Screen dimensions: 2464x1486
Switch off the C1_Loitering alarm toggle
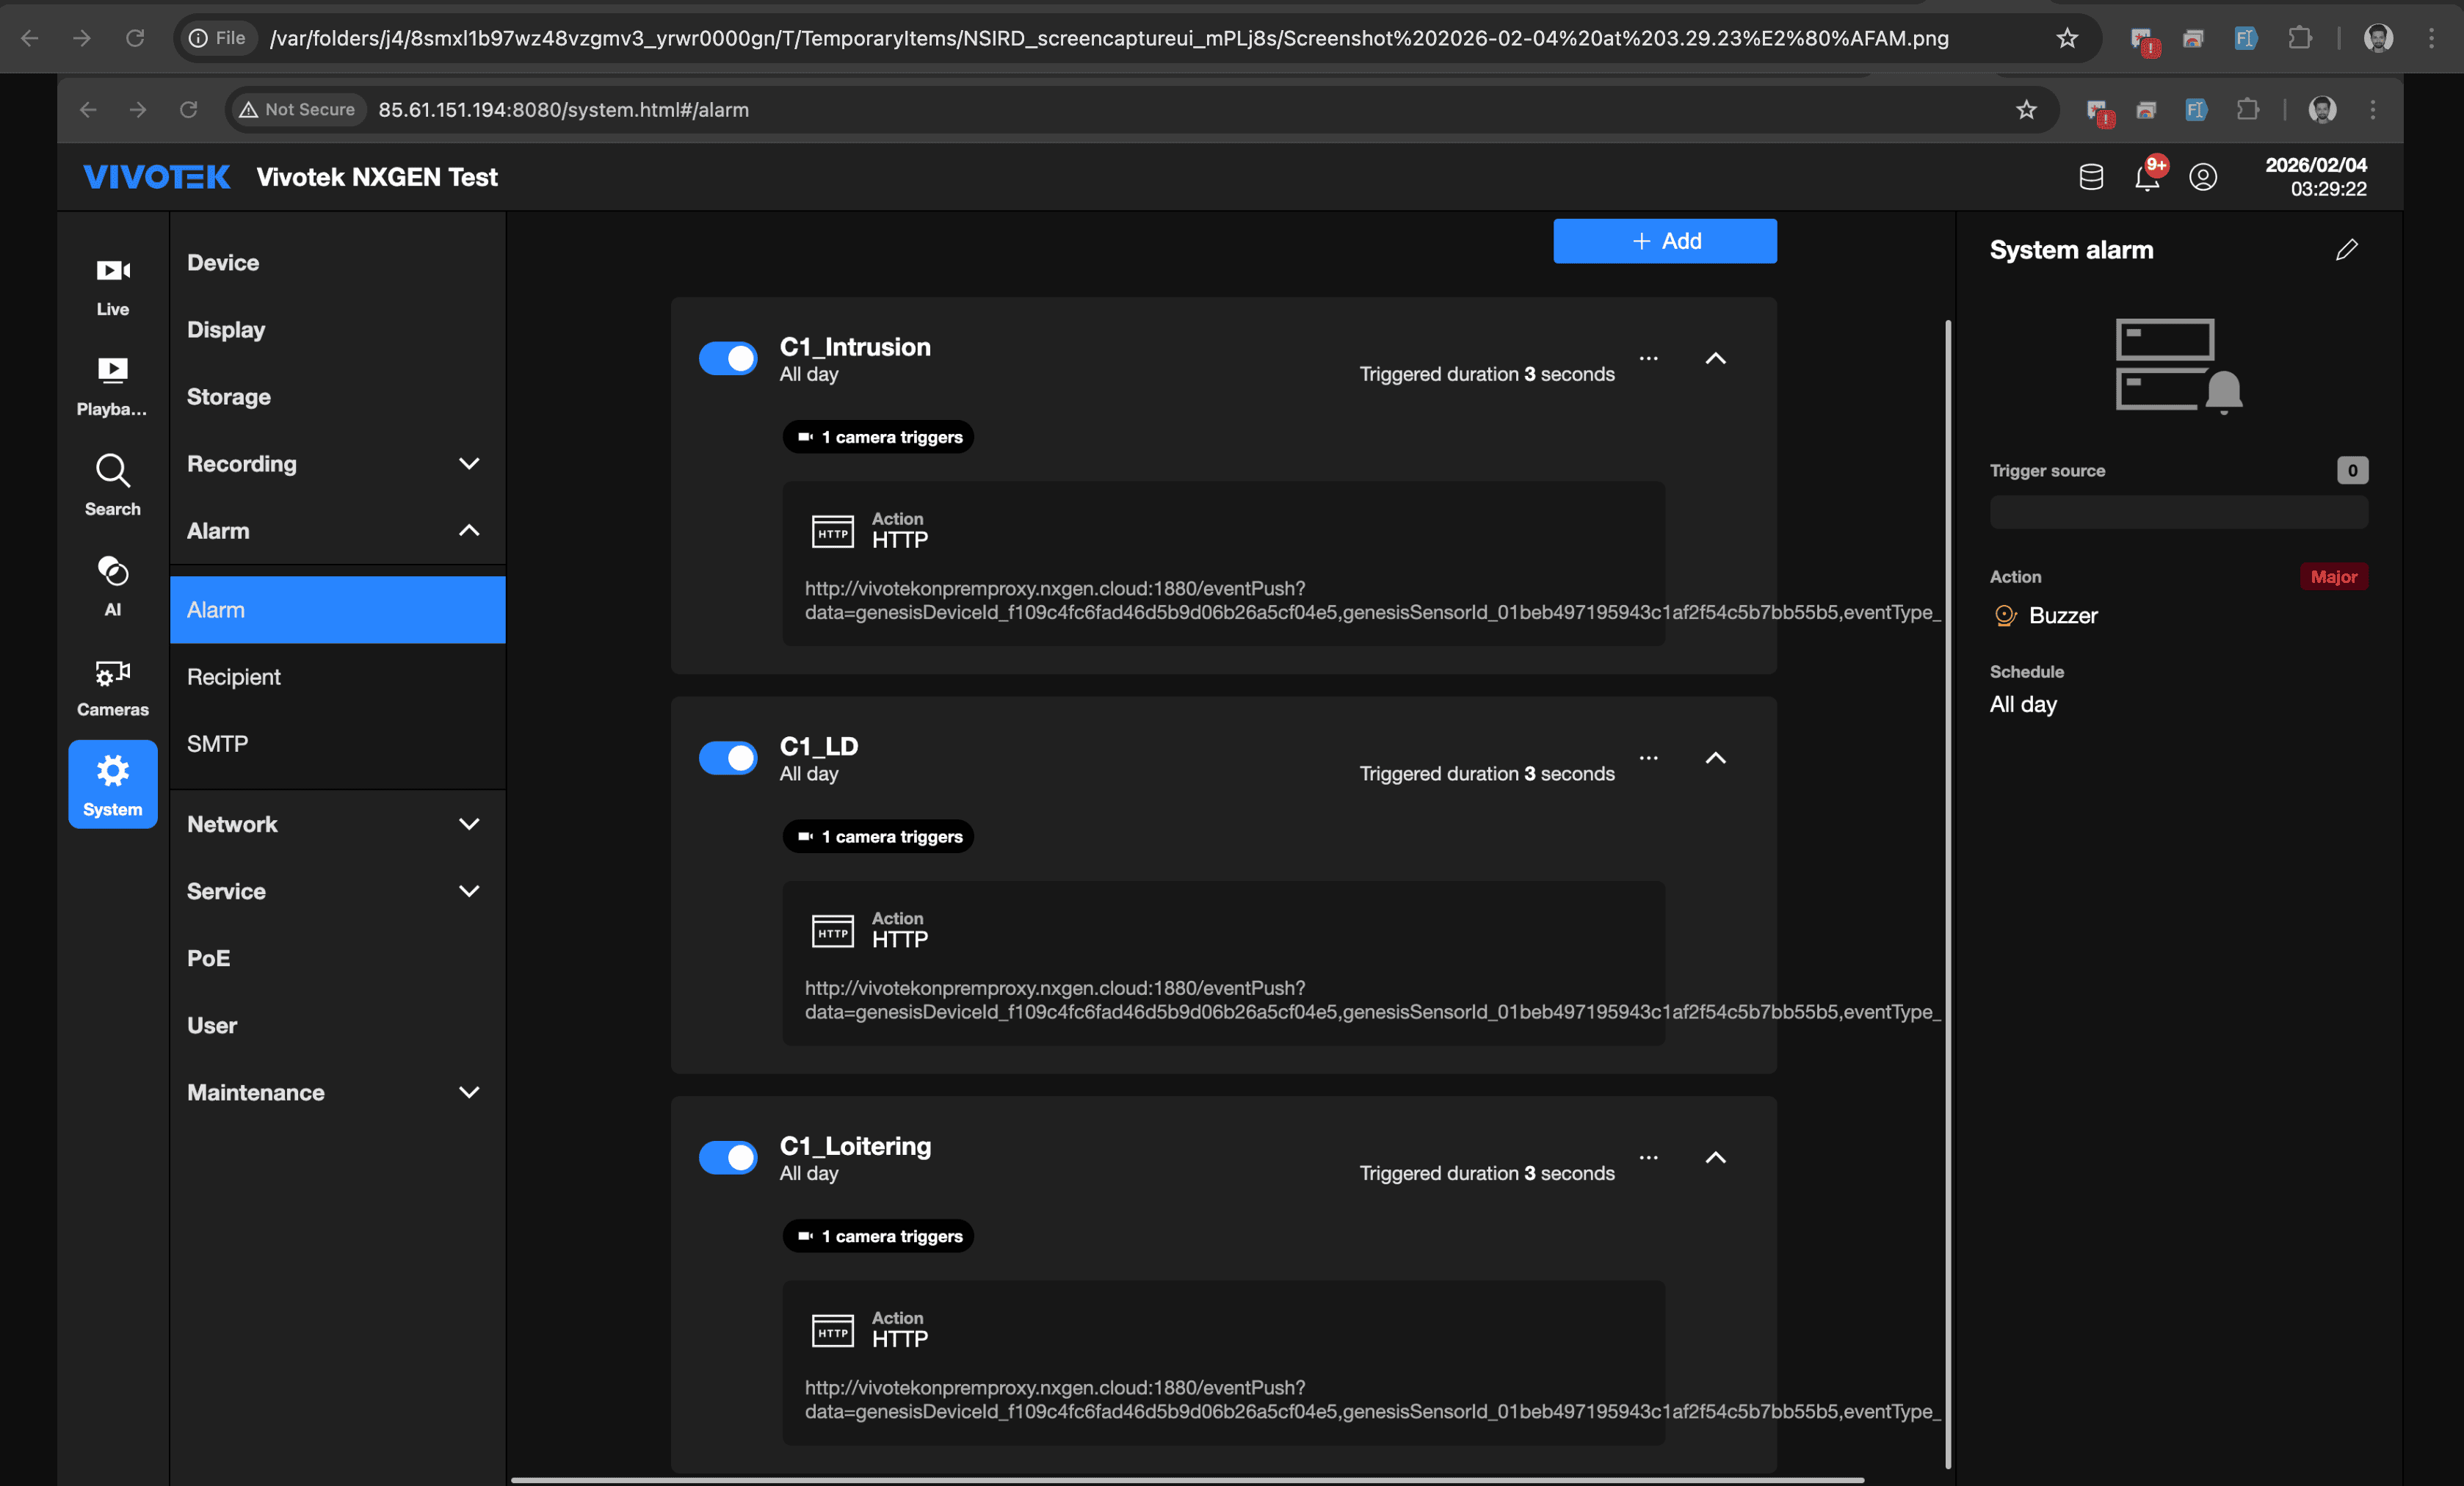pyautogui.click(x=727, y=1157)
